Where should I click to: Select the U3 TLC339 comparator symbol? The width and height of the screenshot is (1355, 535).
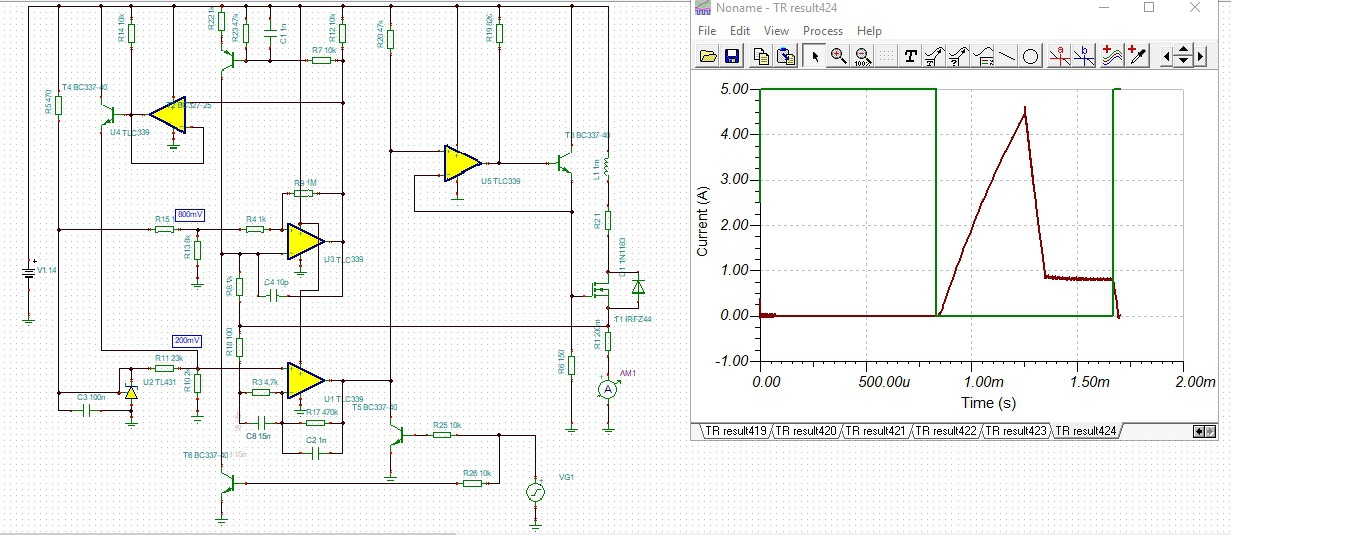[304, 241]
